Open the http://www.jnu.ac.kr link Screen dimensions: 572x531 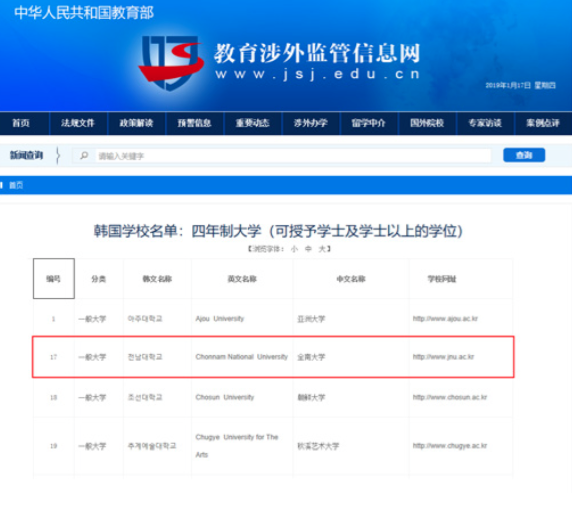pos(443,357)
